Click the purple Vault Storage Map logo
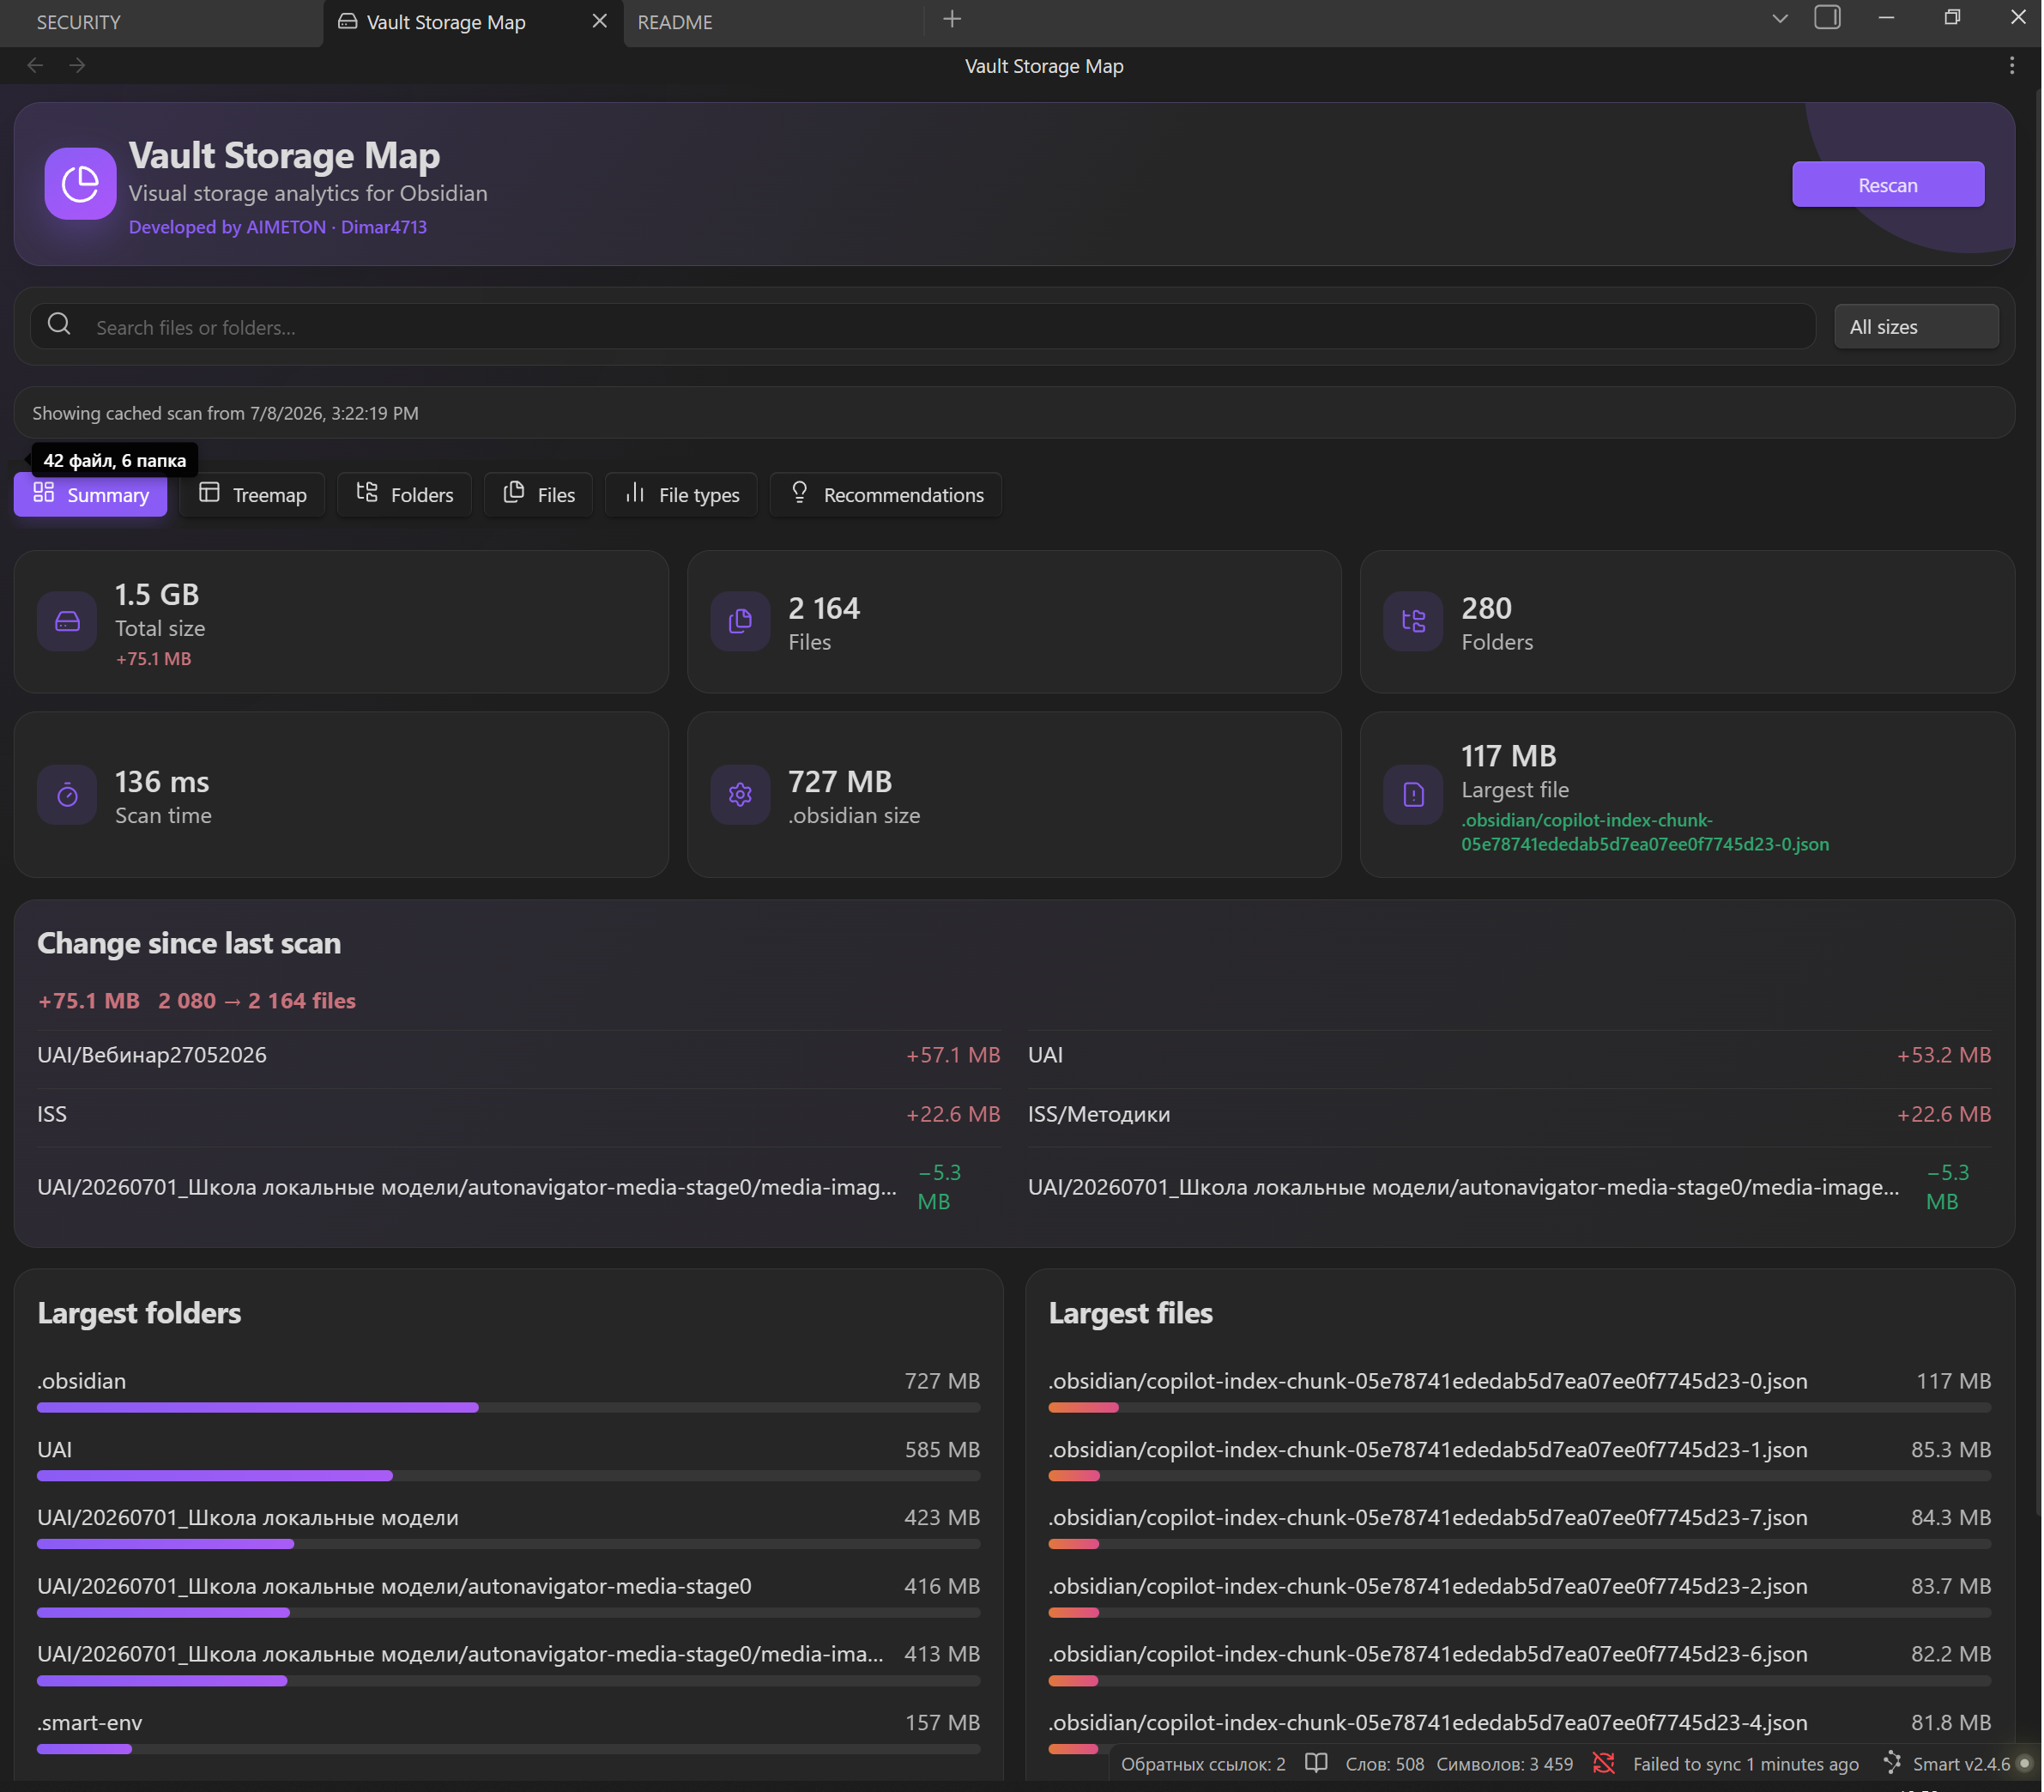The height and width of the screenshot is (1792, 2044). [80, 184]
